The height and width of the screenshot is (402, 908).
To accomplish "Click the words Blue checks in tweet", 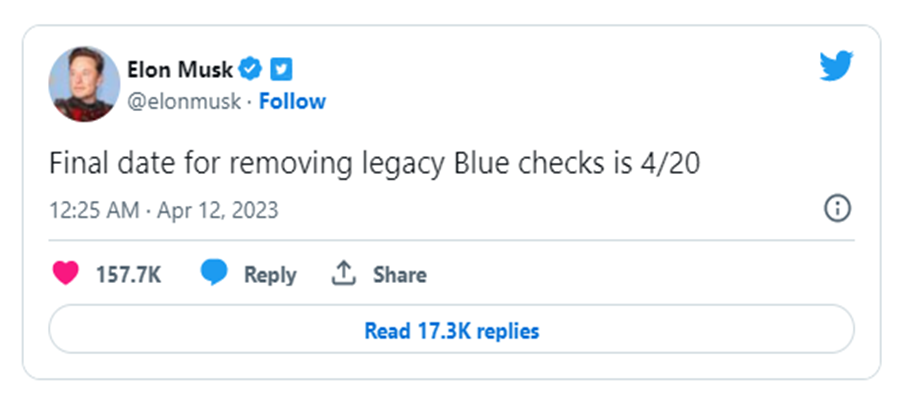I will click(x=533, y=162).
